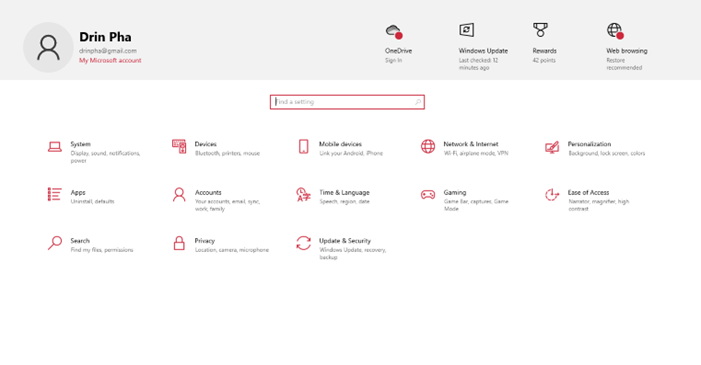Click 'Uninstall, defaults' description

point(92,202)
